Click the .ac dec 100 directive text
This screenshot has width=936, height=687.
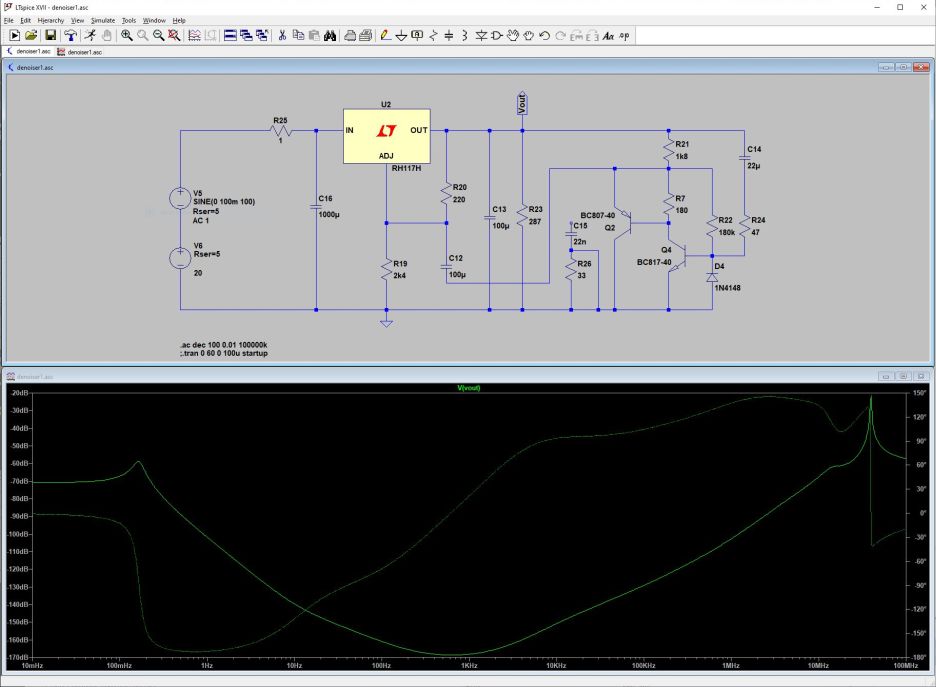coord(224,344)
